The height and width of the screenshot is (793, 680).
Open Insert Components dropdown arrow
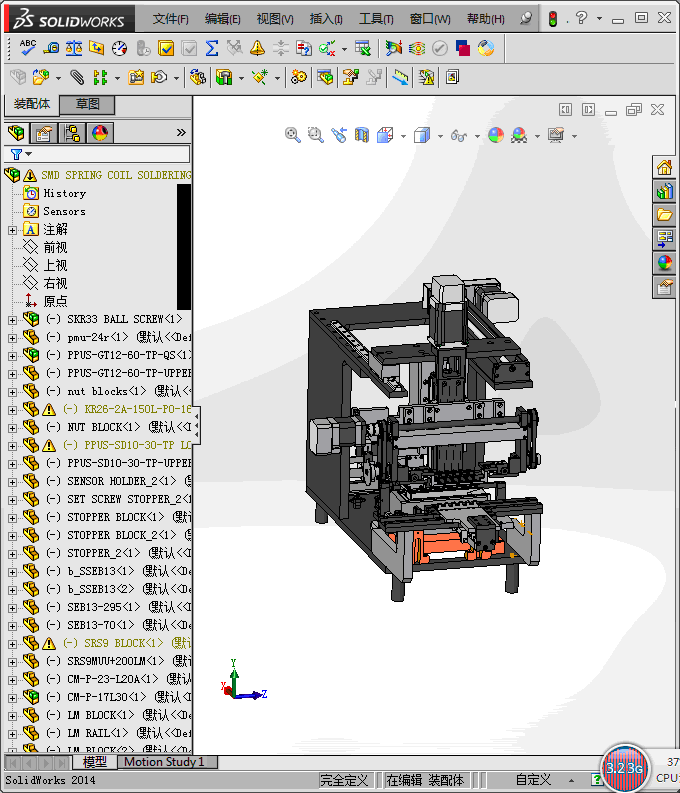tap(58, 78)
